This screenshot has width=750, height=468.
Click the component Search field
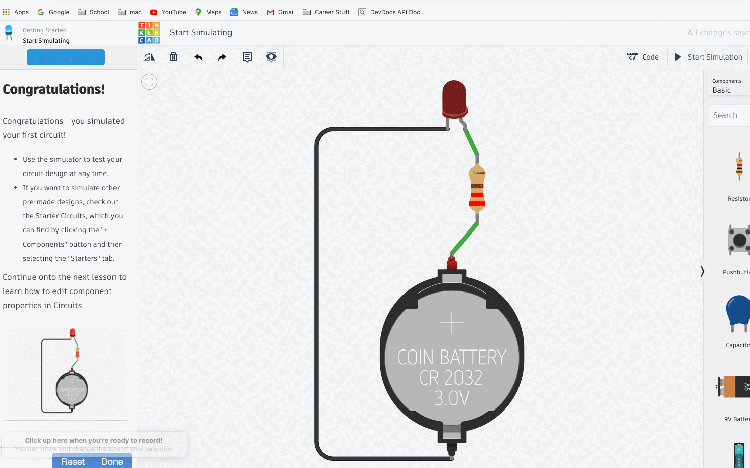pyautogui.click(x=730, y=115)
